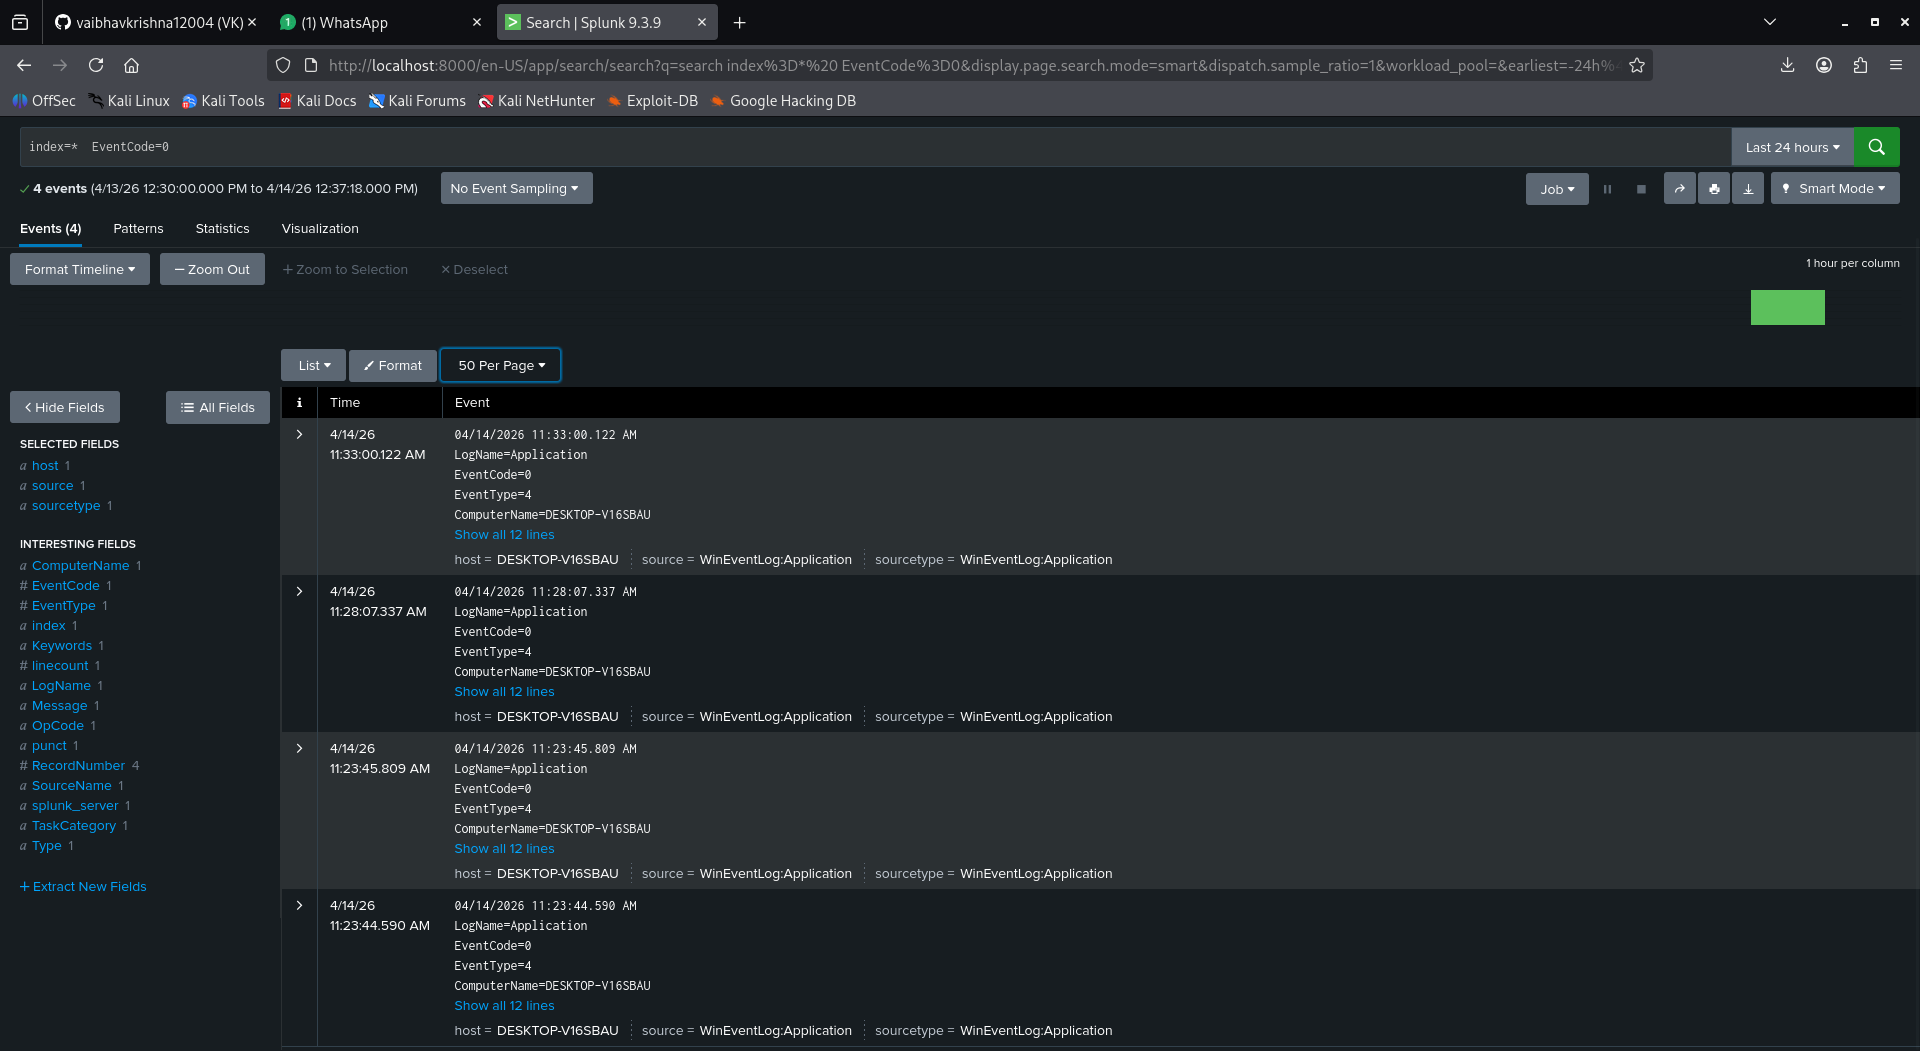The height and width of the screenshot is (1051, 1920).
Task: Open the All Fields dialog
Action: click(217, 407)
